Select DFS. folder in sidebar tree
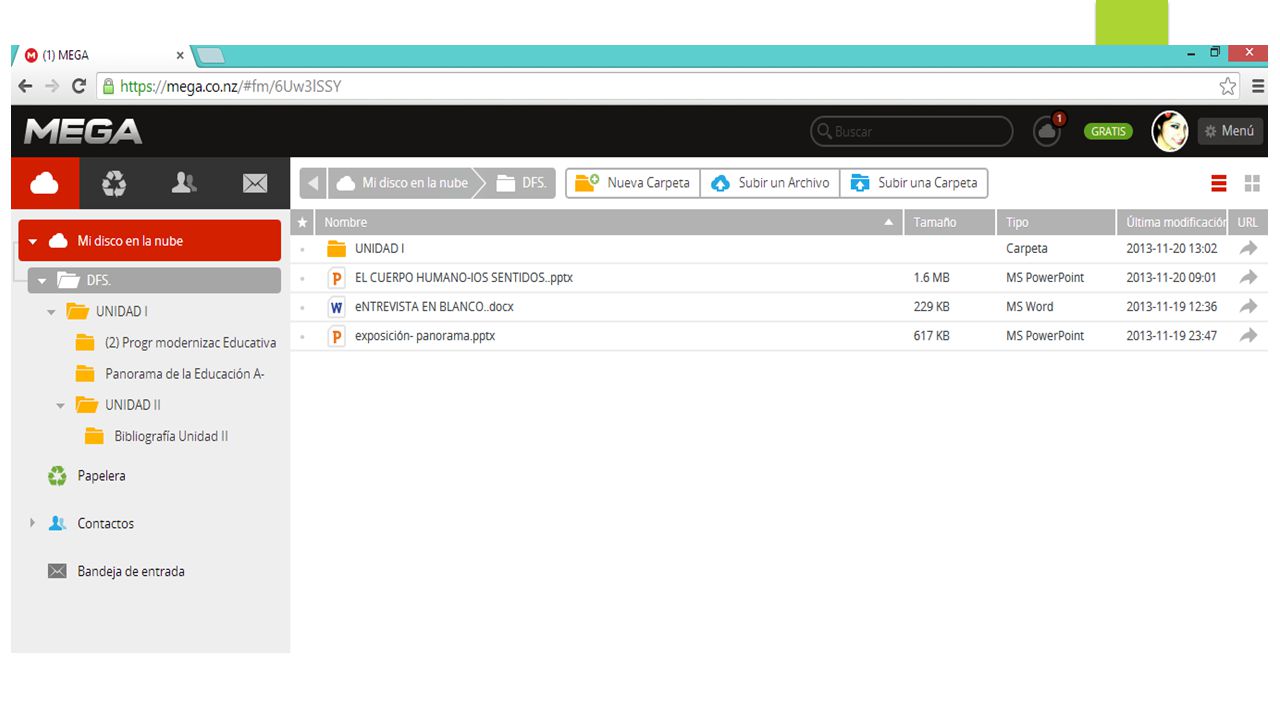The width and height of the screenshot is (1280, 720). tap(155, 281)
